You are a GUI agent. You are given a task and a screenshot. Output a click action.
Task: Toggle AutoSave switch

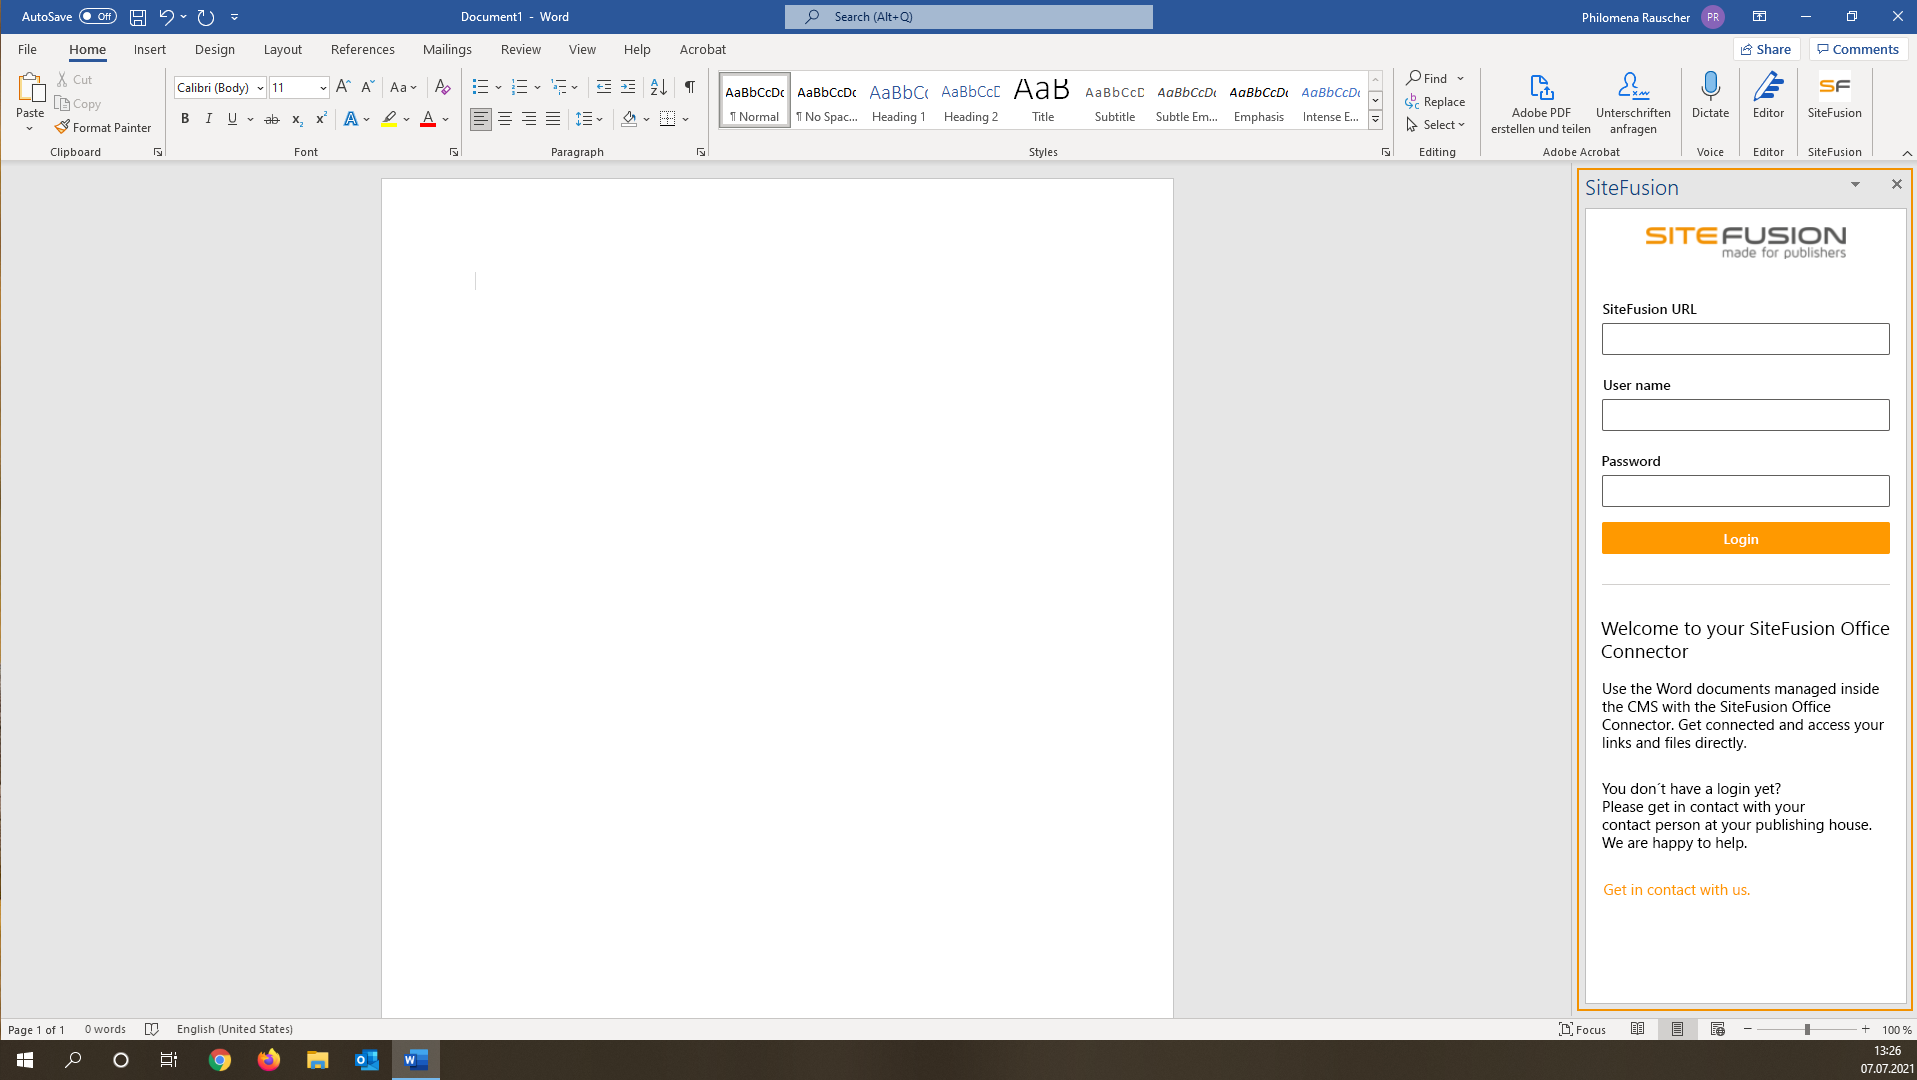coord(97,17)
